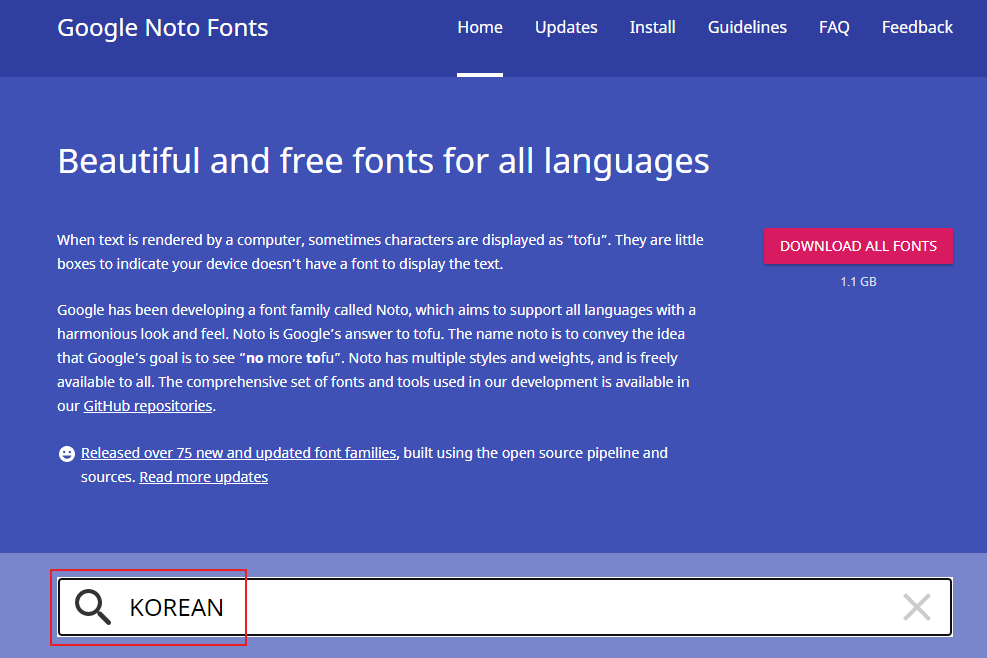This screenshot has height=658, width=987.
Task: Follow the GitHub repositories link
Action: click(148, 406)
